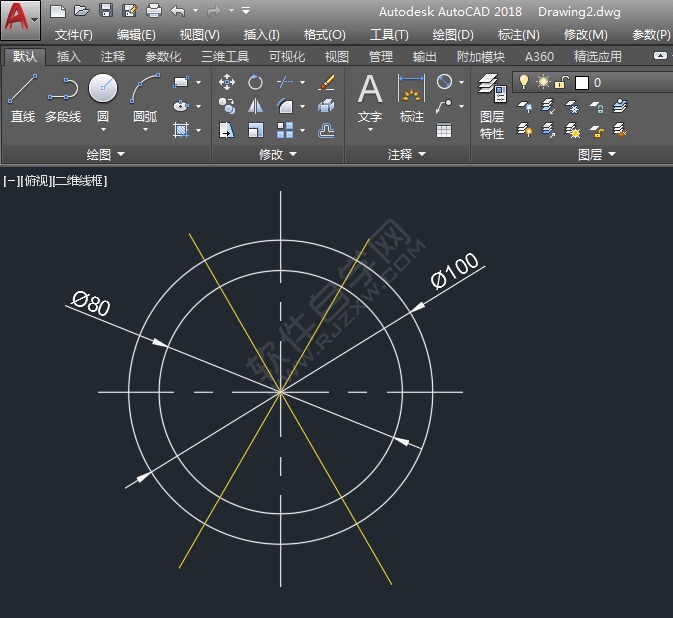673x618 pixels.
Task: Toggle the layer on/off lightbulb icon
Action: coord(523,82)
